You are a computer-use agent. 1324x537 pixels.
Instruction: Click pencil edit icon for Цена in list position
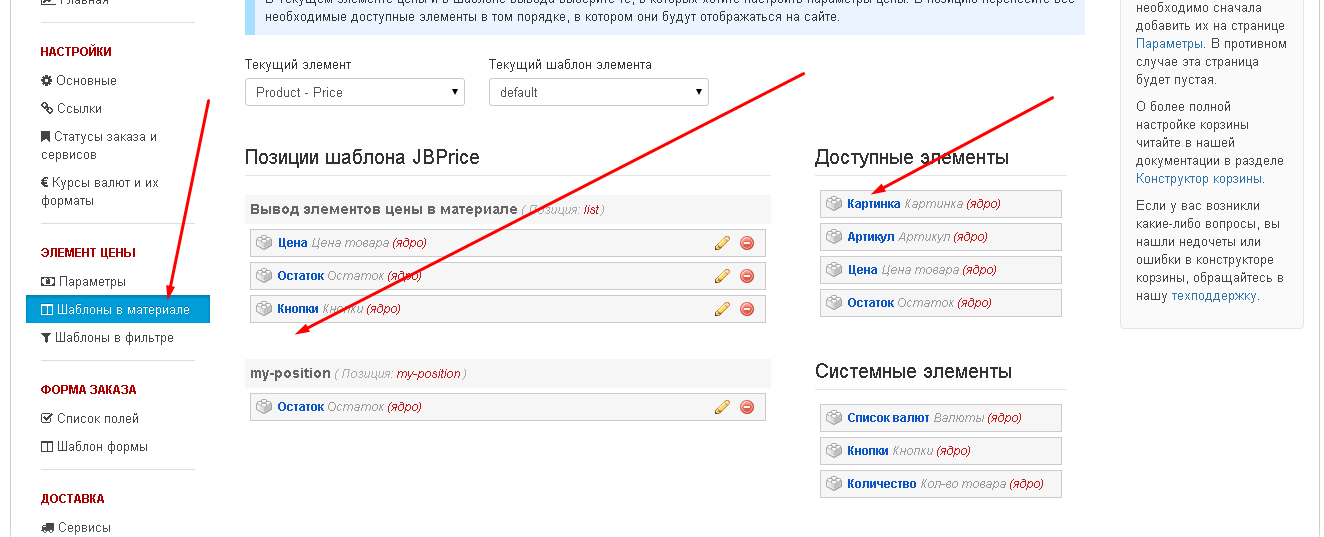tap(722, 243)
